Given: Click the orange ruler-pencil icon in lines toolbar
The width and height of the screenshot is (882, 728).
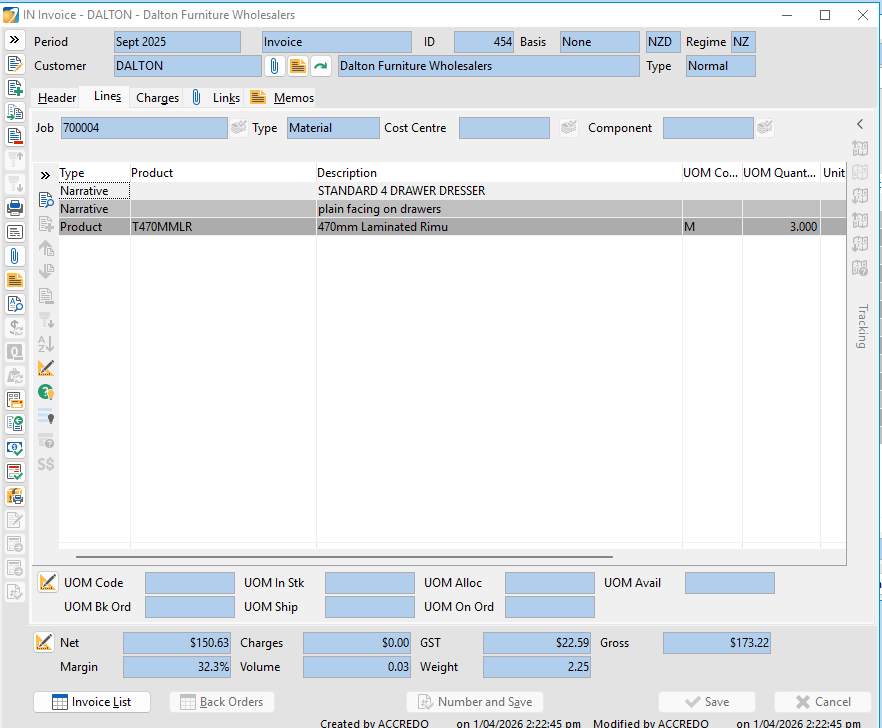Looking at the screenshot, I should click(46, 369).
